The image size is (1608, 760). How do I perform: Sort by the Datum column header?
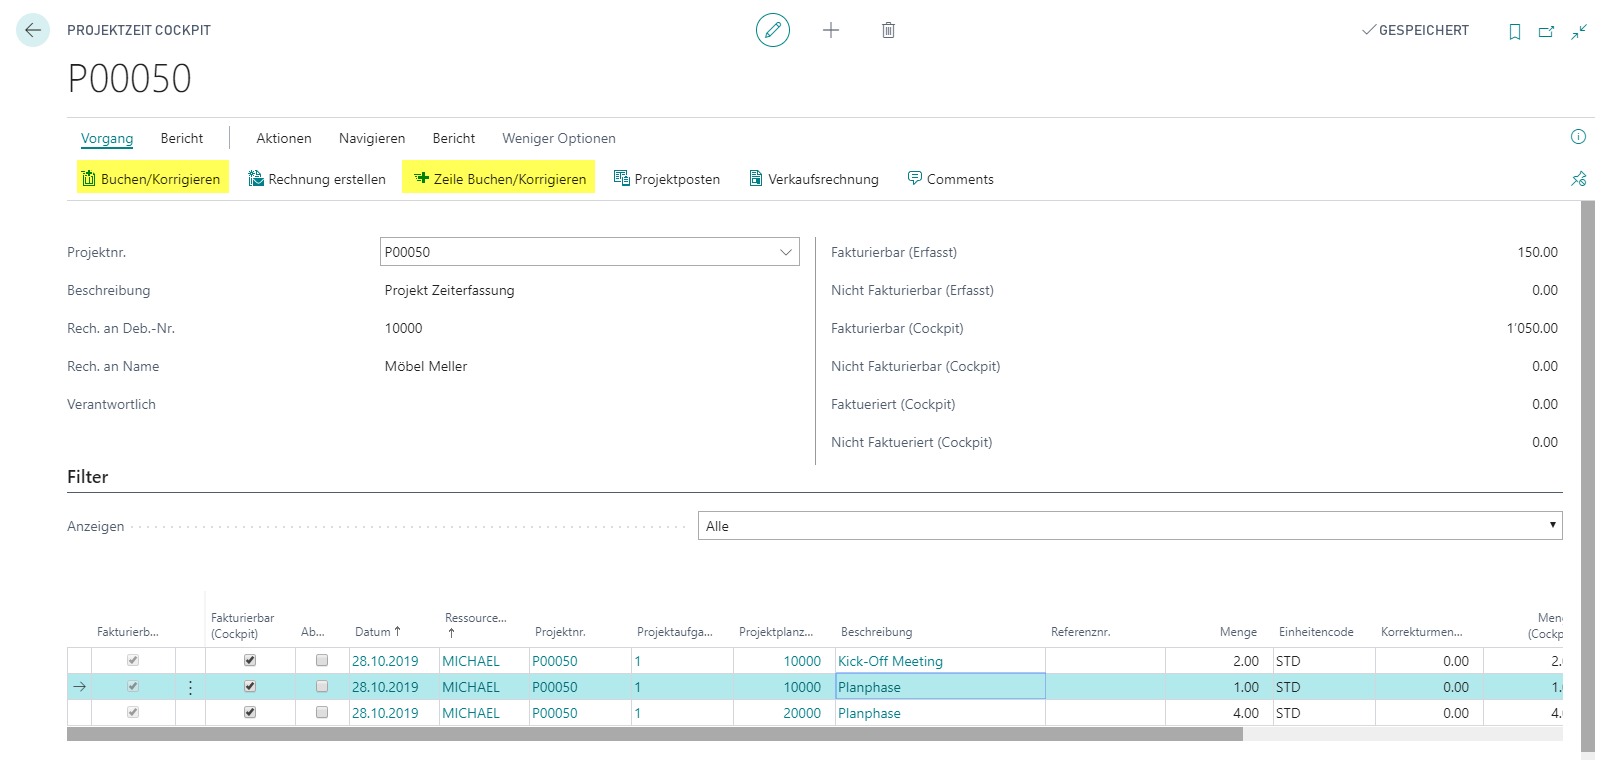pyautogui.click(x=378, y=632)
